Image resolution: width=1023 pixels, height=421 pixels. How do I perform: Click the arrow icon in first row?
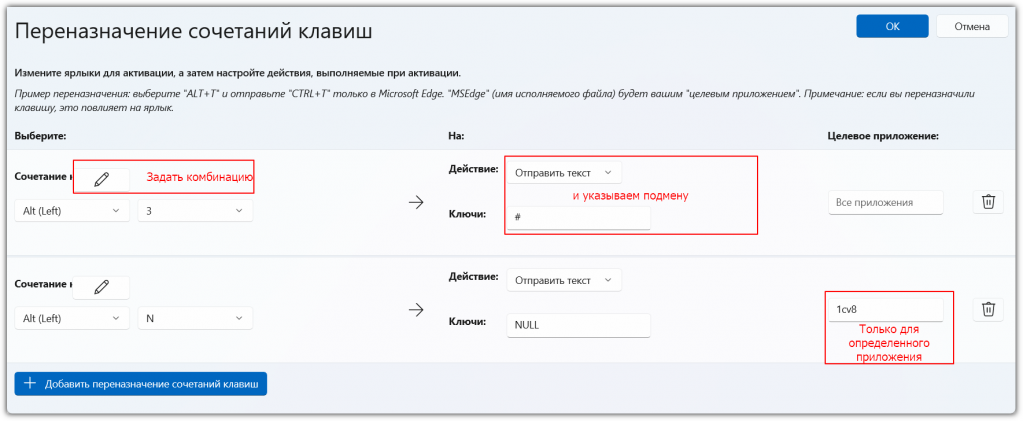(x=417, y=203)
